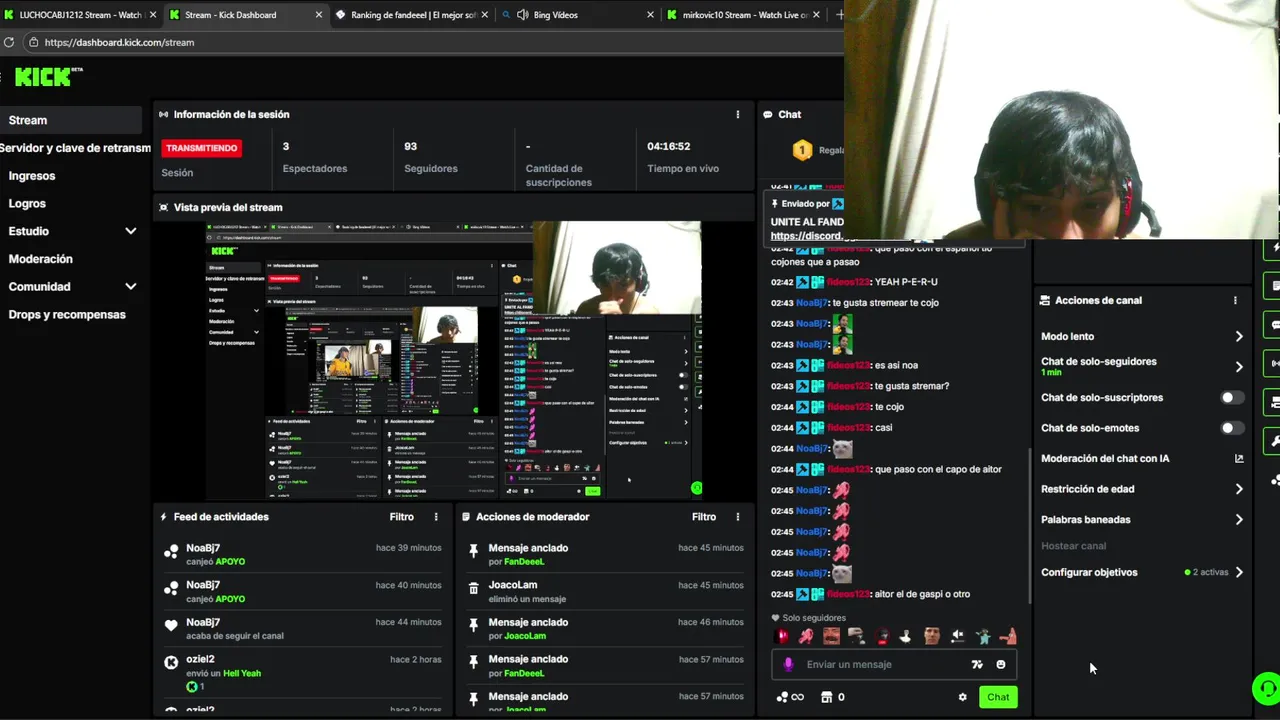Image resolution: width=1280 pixels, height=720 pixels.
Task: Click Moderación del chat con IA
Action: [1104, 458]
